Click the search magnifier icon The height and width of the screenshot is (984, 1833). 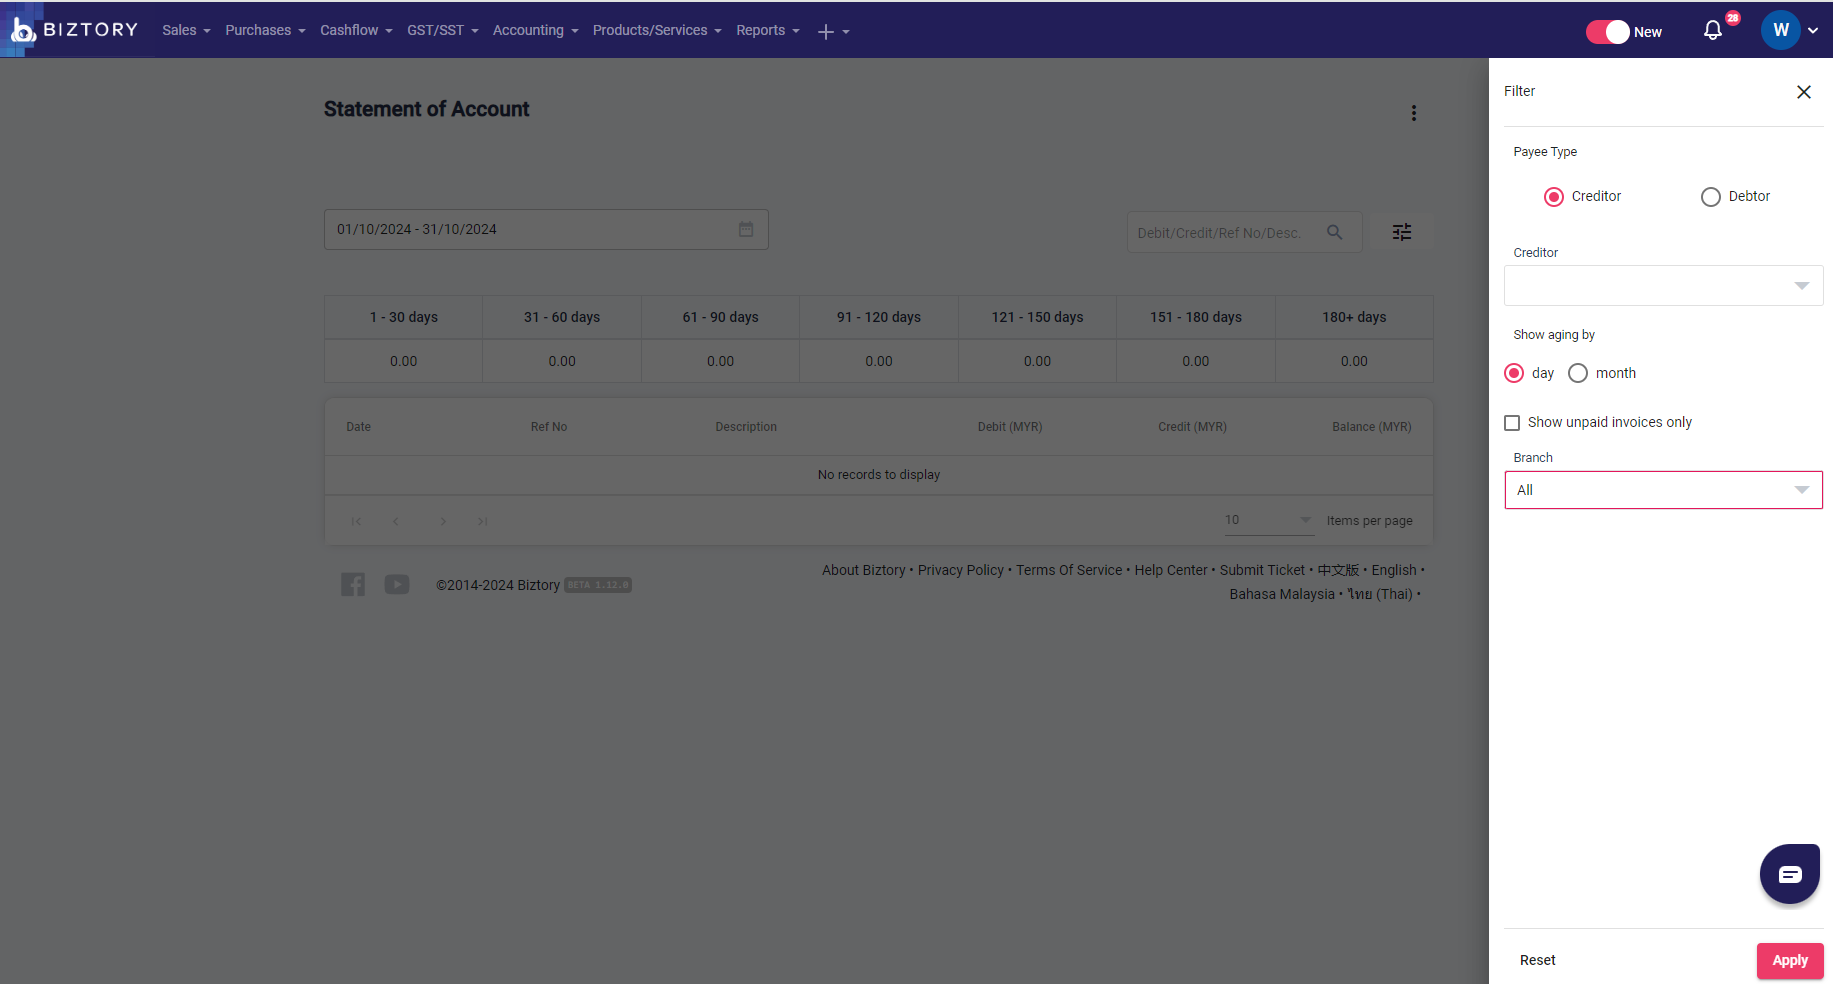tap(1334, 232)
